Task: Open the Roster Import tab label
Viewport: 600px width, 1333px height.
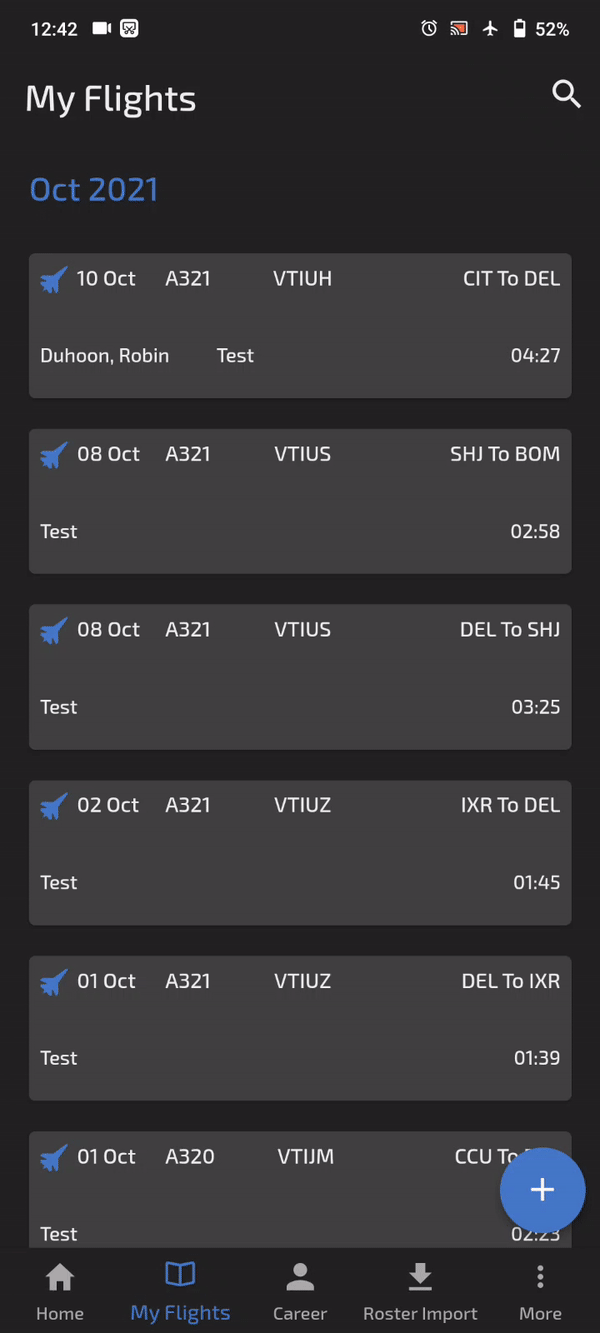Action: point(420,1314)
